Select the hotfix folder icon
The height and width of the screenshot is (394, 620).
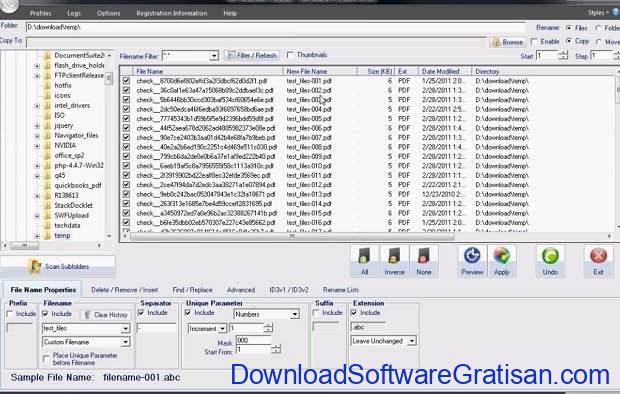point(47,85)
